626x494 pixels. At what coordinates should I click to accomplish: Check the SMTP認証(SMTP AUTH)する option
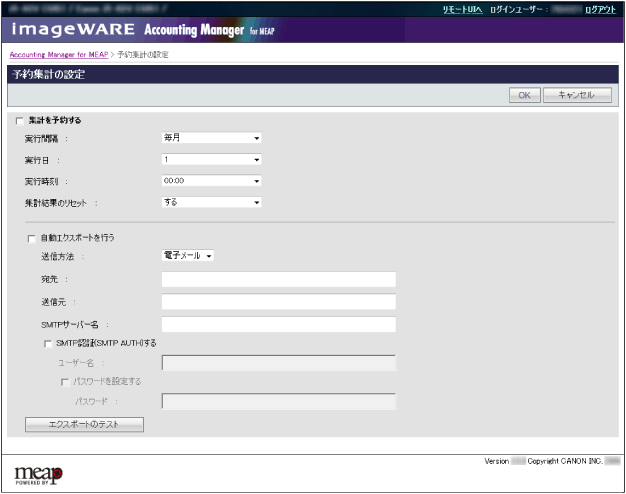[x=47, y=343]
